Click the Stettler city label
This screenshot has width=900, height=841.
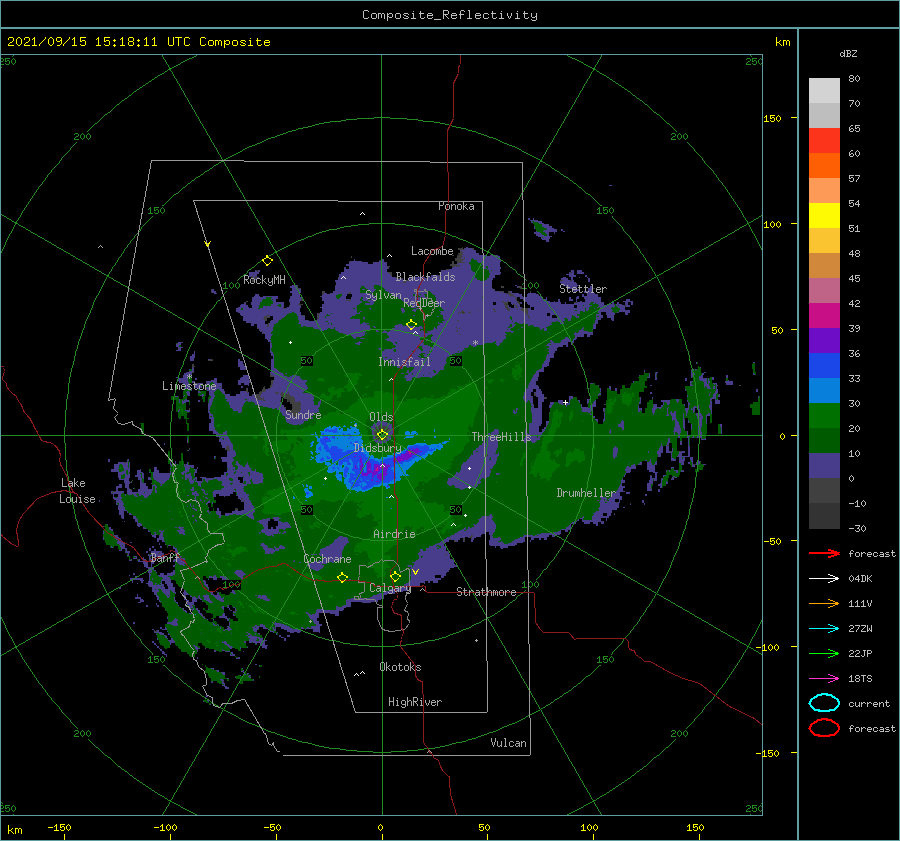pyautogui.click(x=583, y=289)
